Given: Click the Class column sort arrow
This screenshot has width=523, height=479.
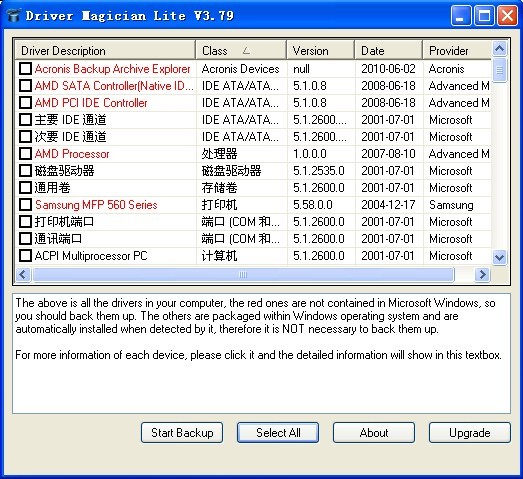Looking at the screenshot, I should click(x=246, y=51).
